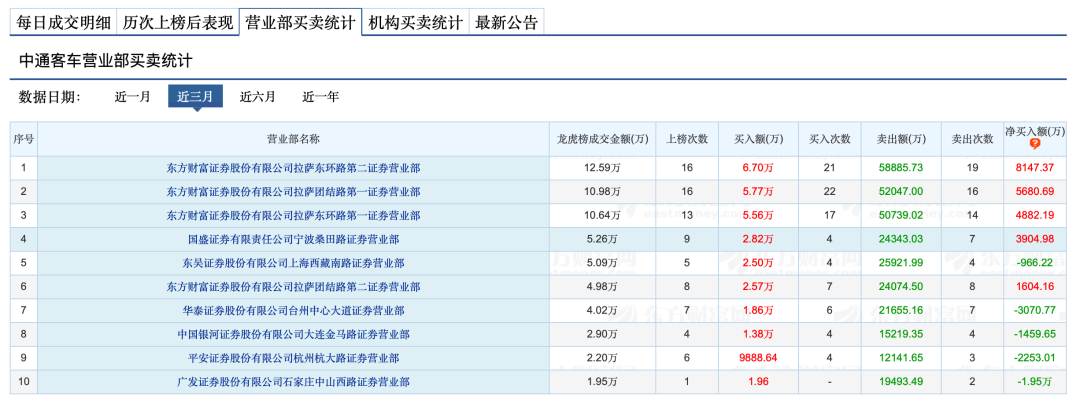Click the 3904.98 net buy cell
This screenshot has height=404, width=1080.
pos(1035,239)
